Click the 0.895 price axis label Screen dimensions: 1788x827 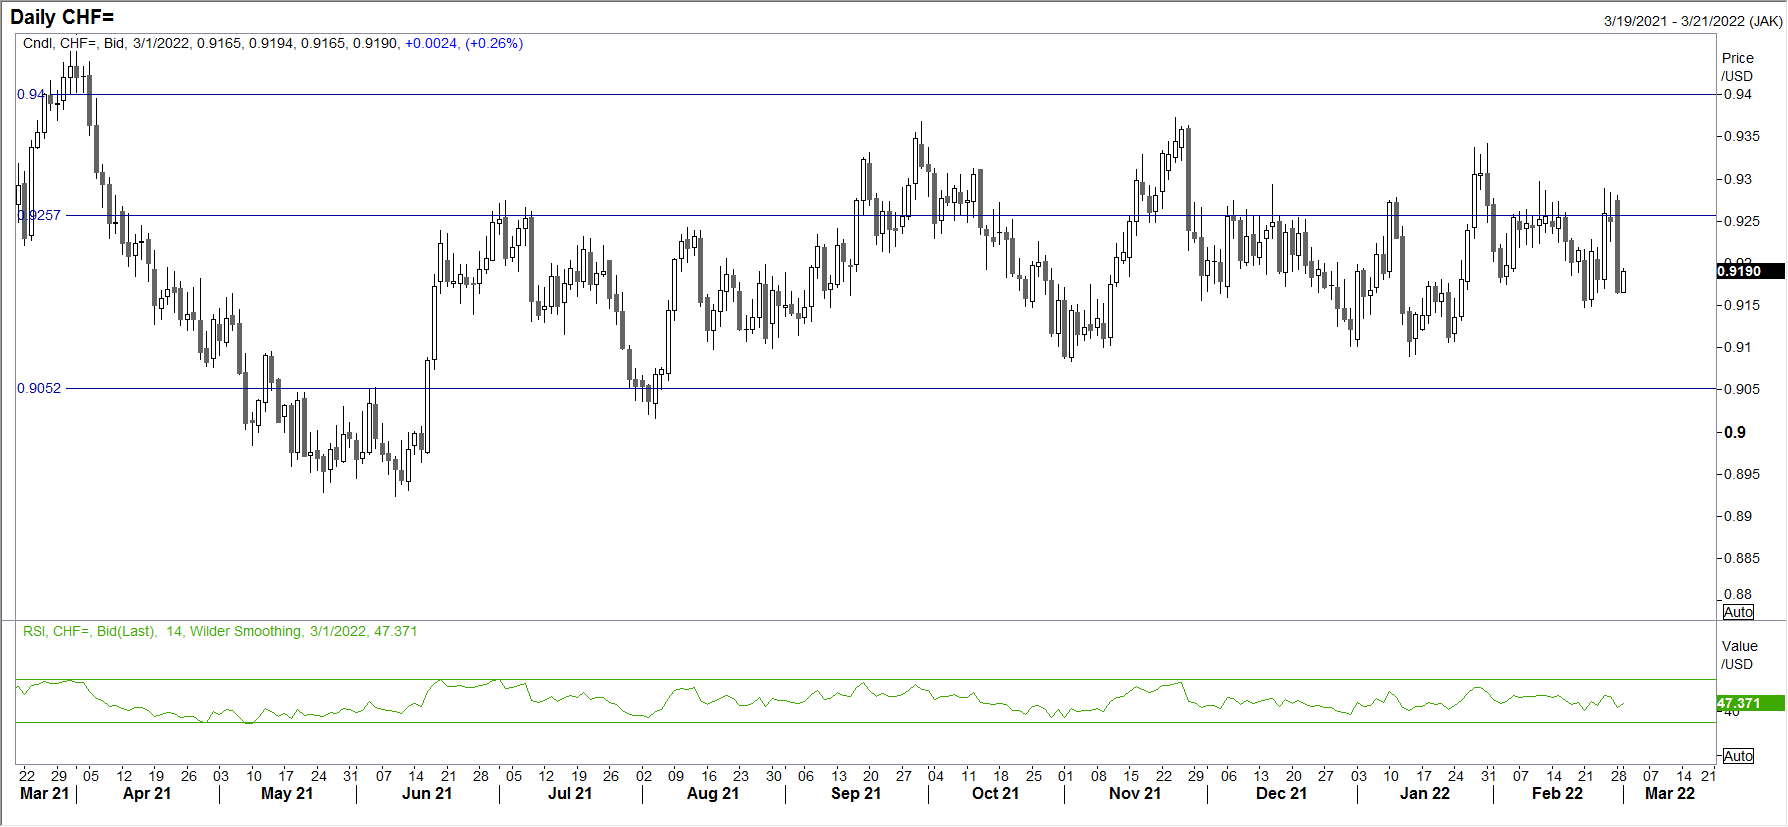1742,474
